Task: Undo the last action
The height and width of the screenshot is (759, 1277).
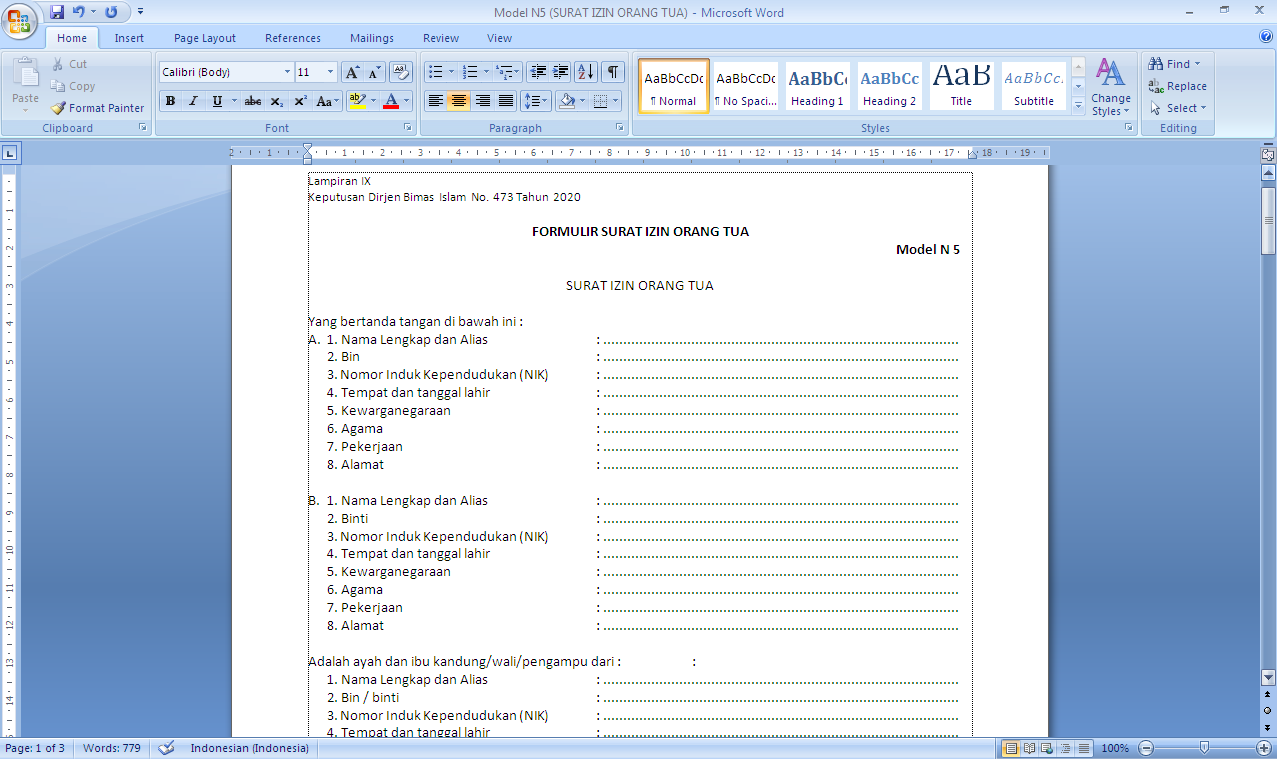Action: point(80,12)
